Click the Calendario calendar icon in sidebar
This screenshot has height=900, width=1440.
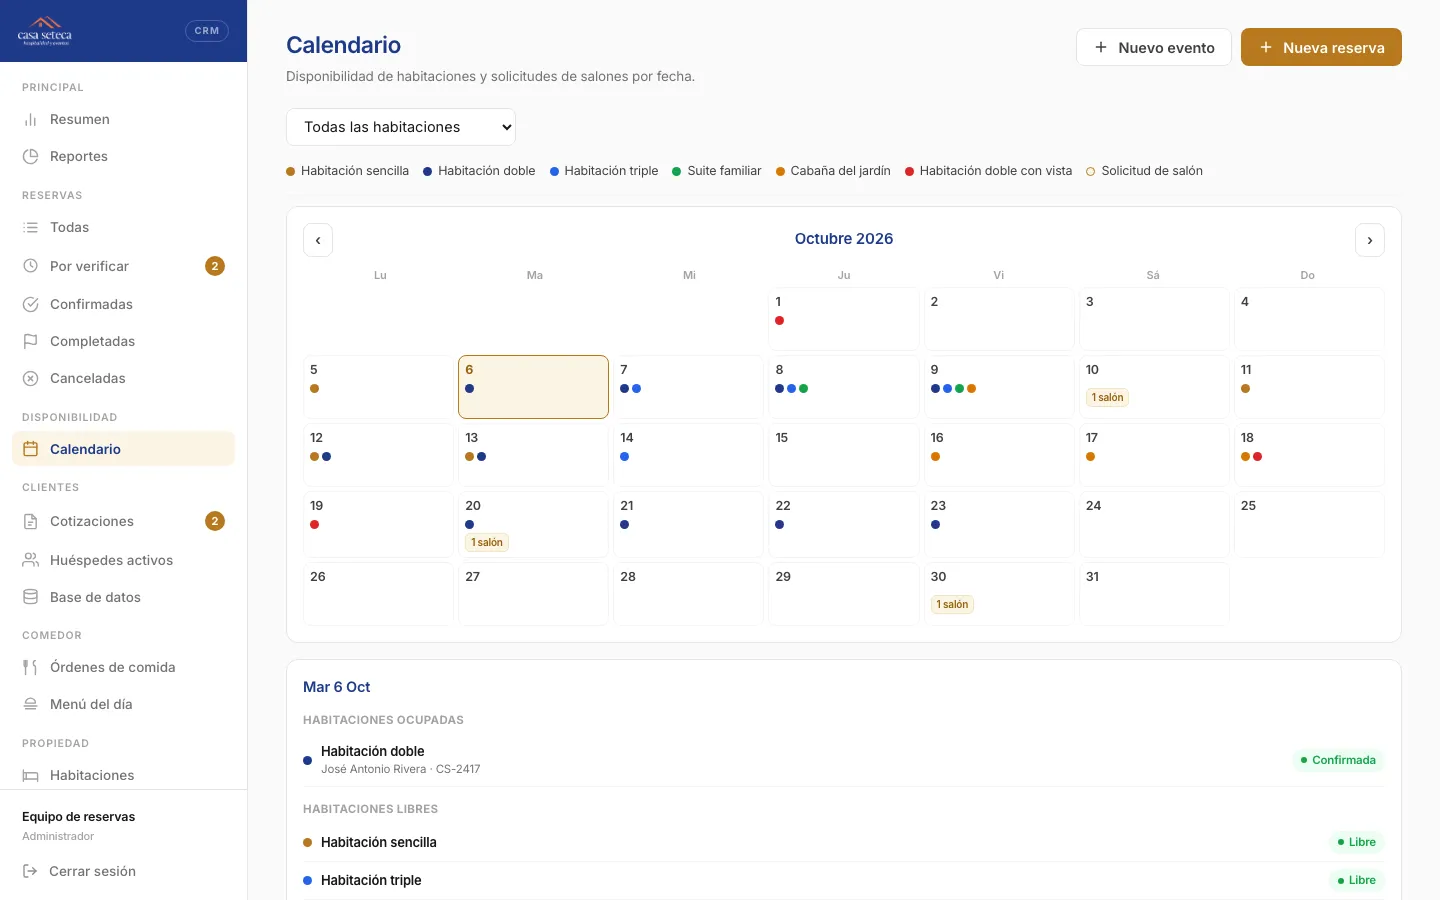pyautogui.click(x=30, y=449)
